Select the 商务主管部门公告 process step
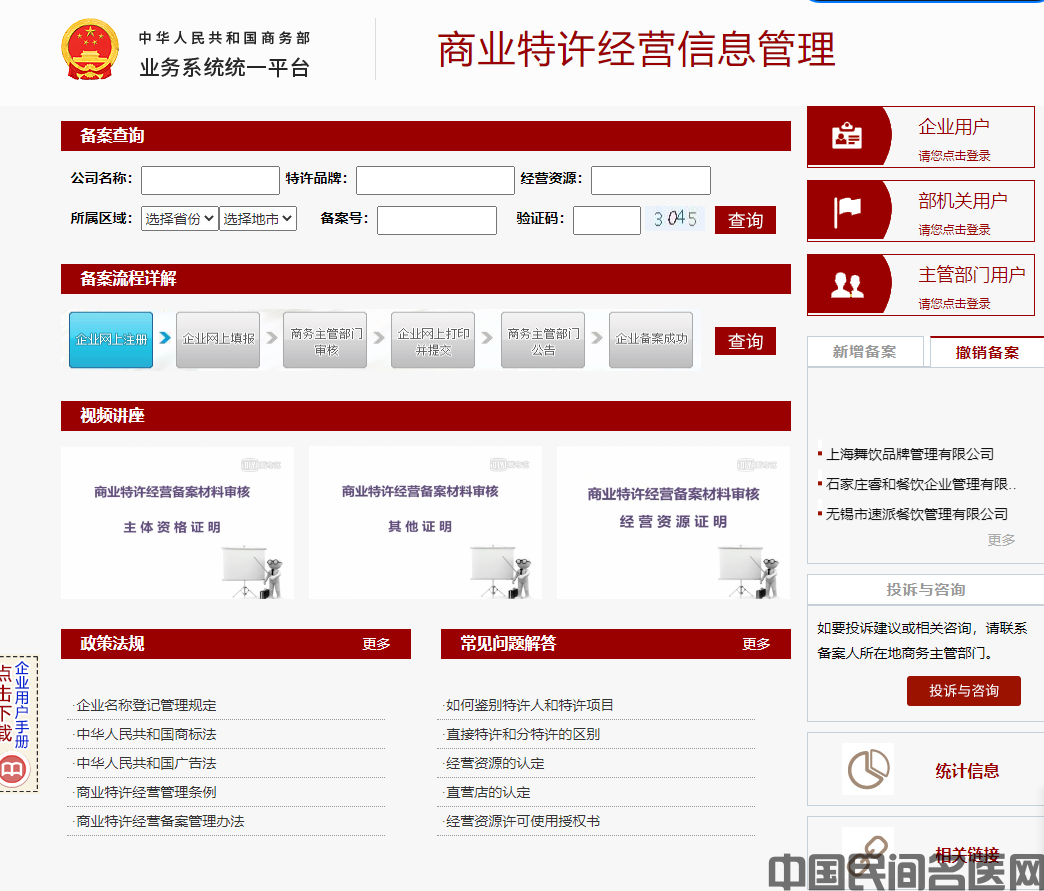Image resolution: width=1044 pixels, height=891 pixels. (x=543, y=340)
